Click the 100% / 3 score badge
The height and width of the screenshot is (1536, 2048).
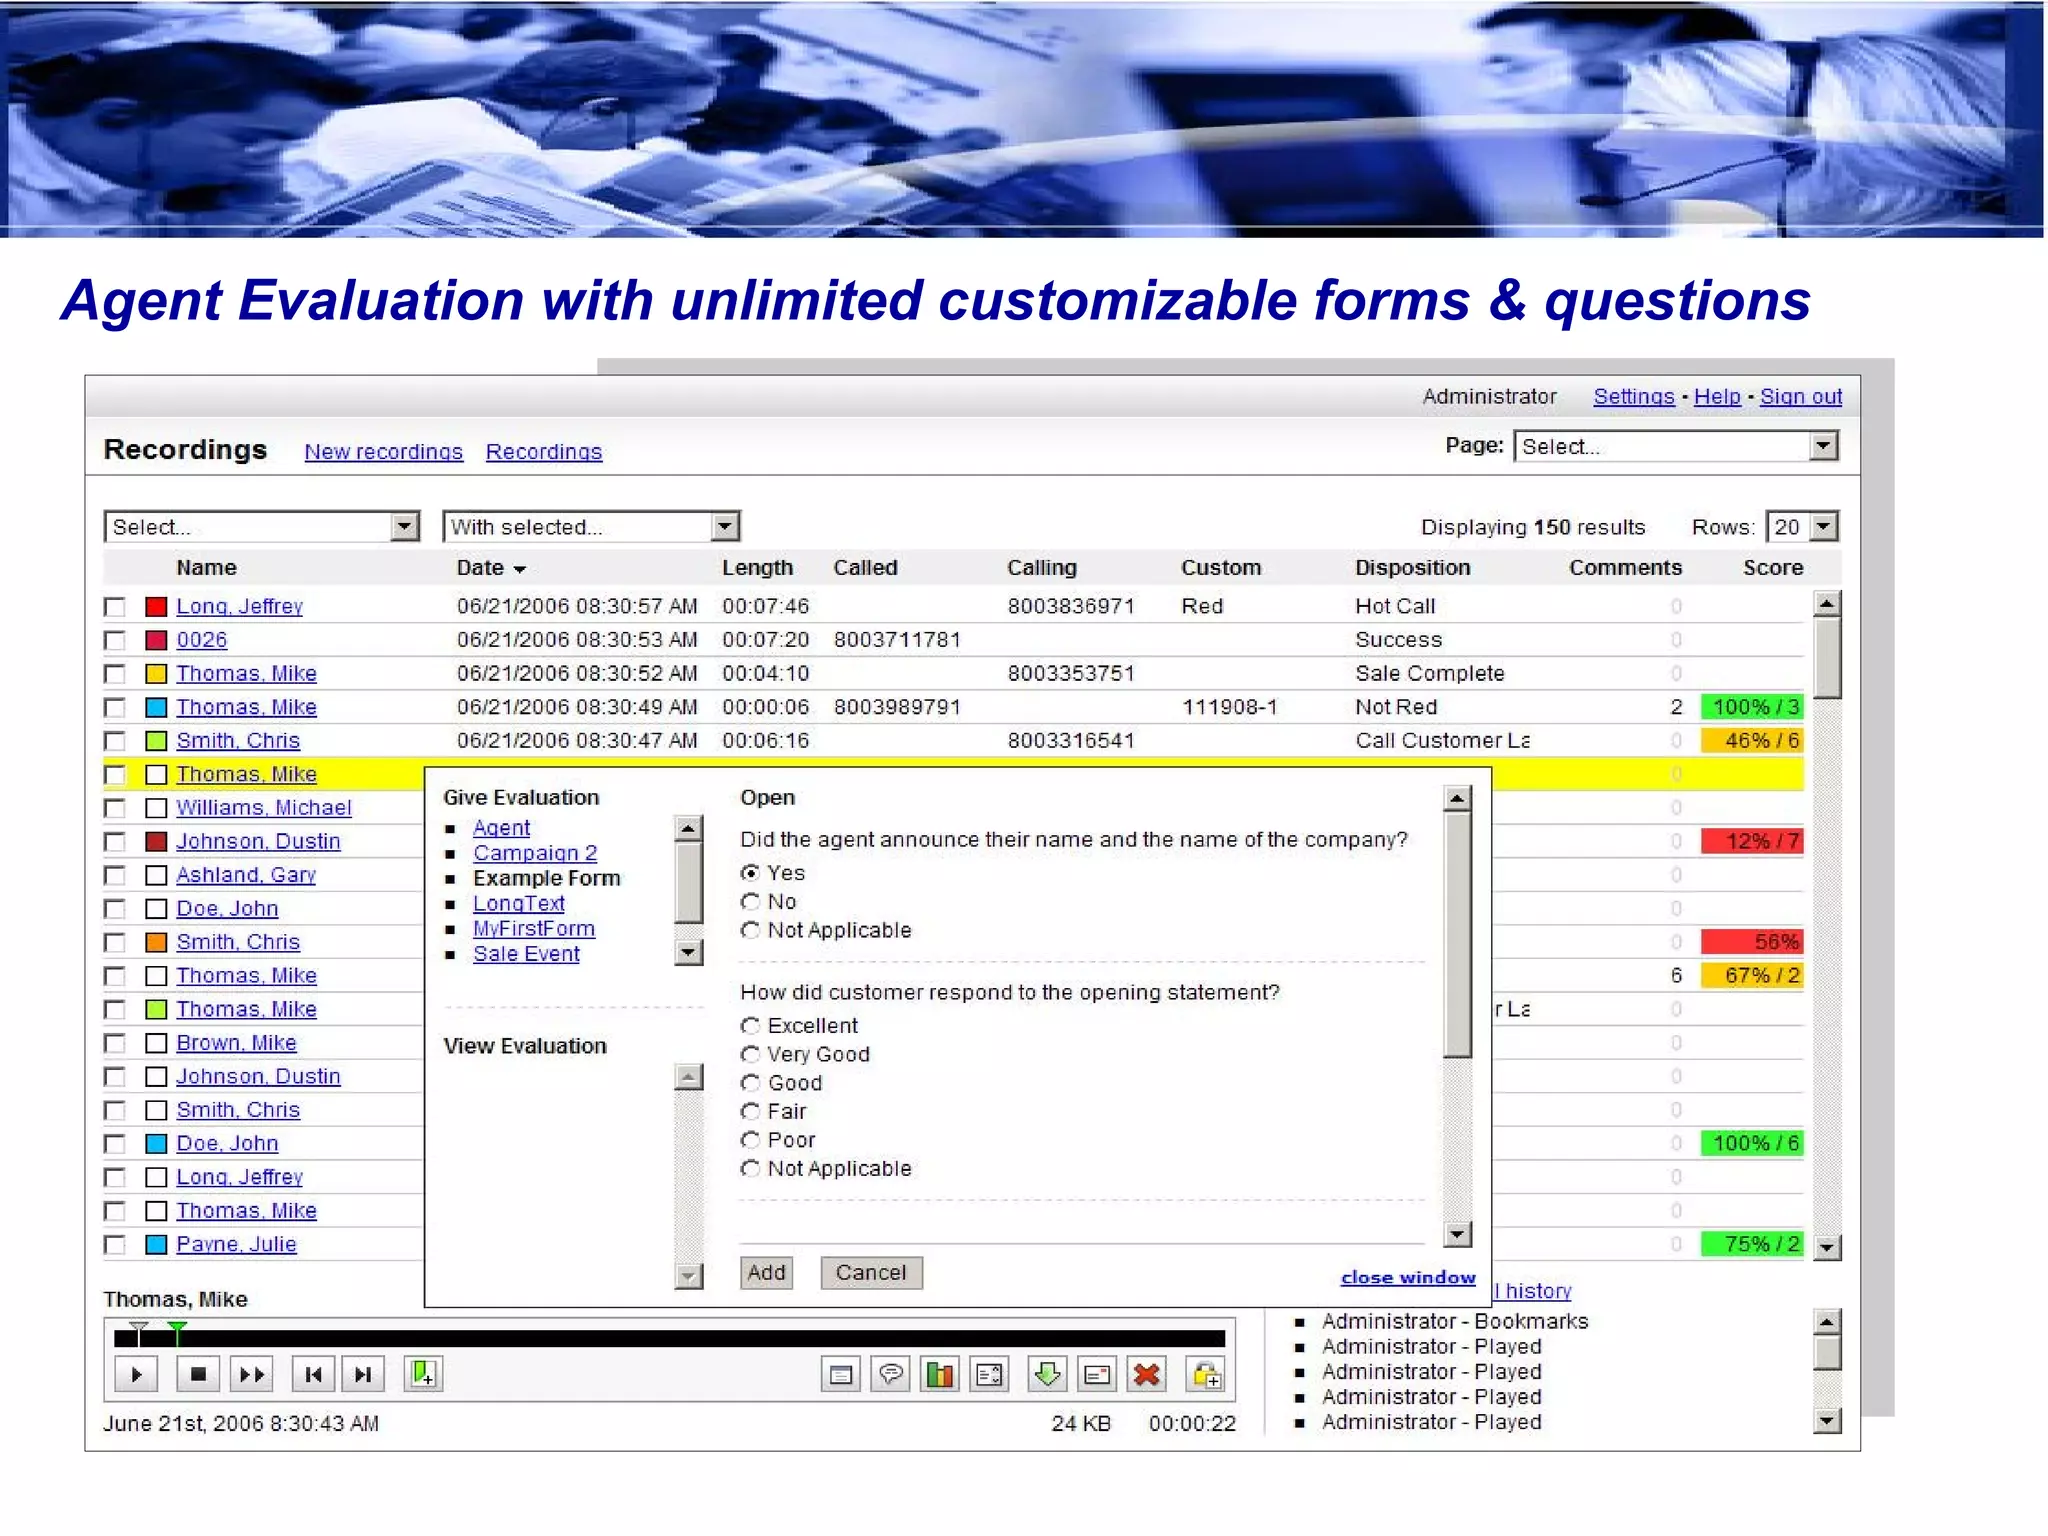pos(1753,707)
